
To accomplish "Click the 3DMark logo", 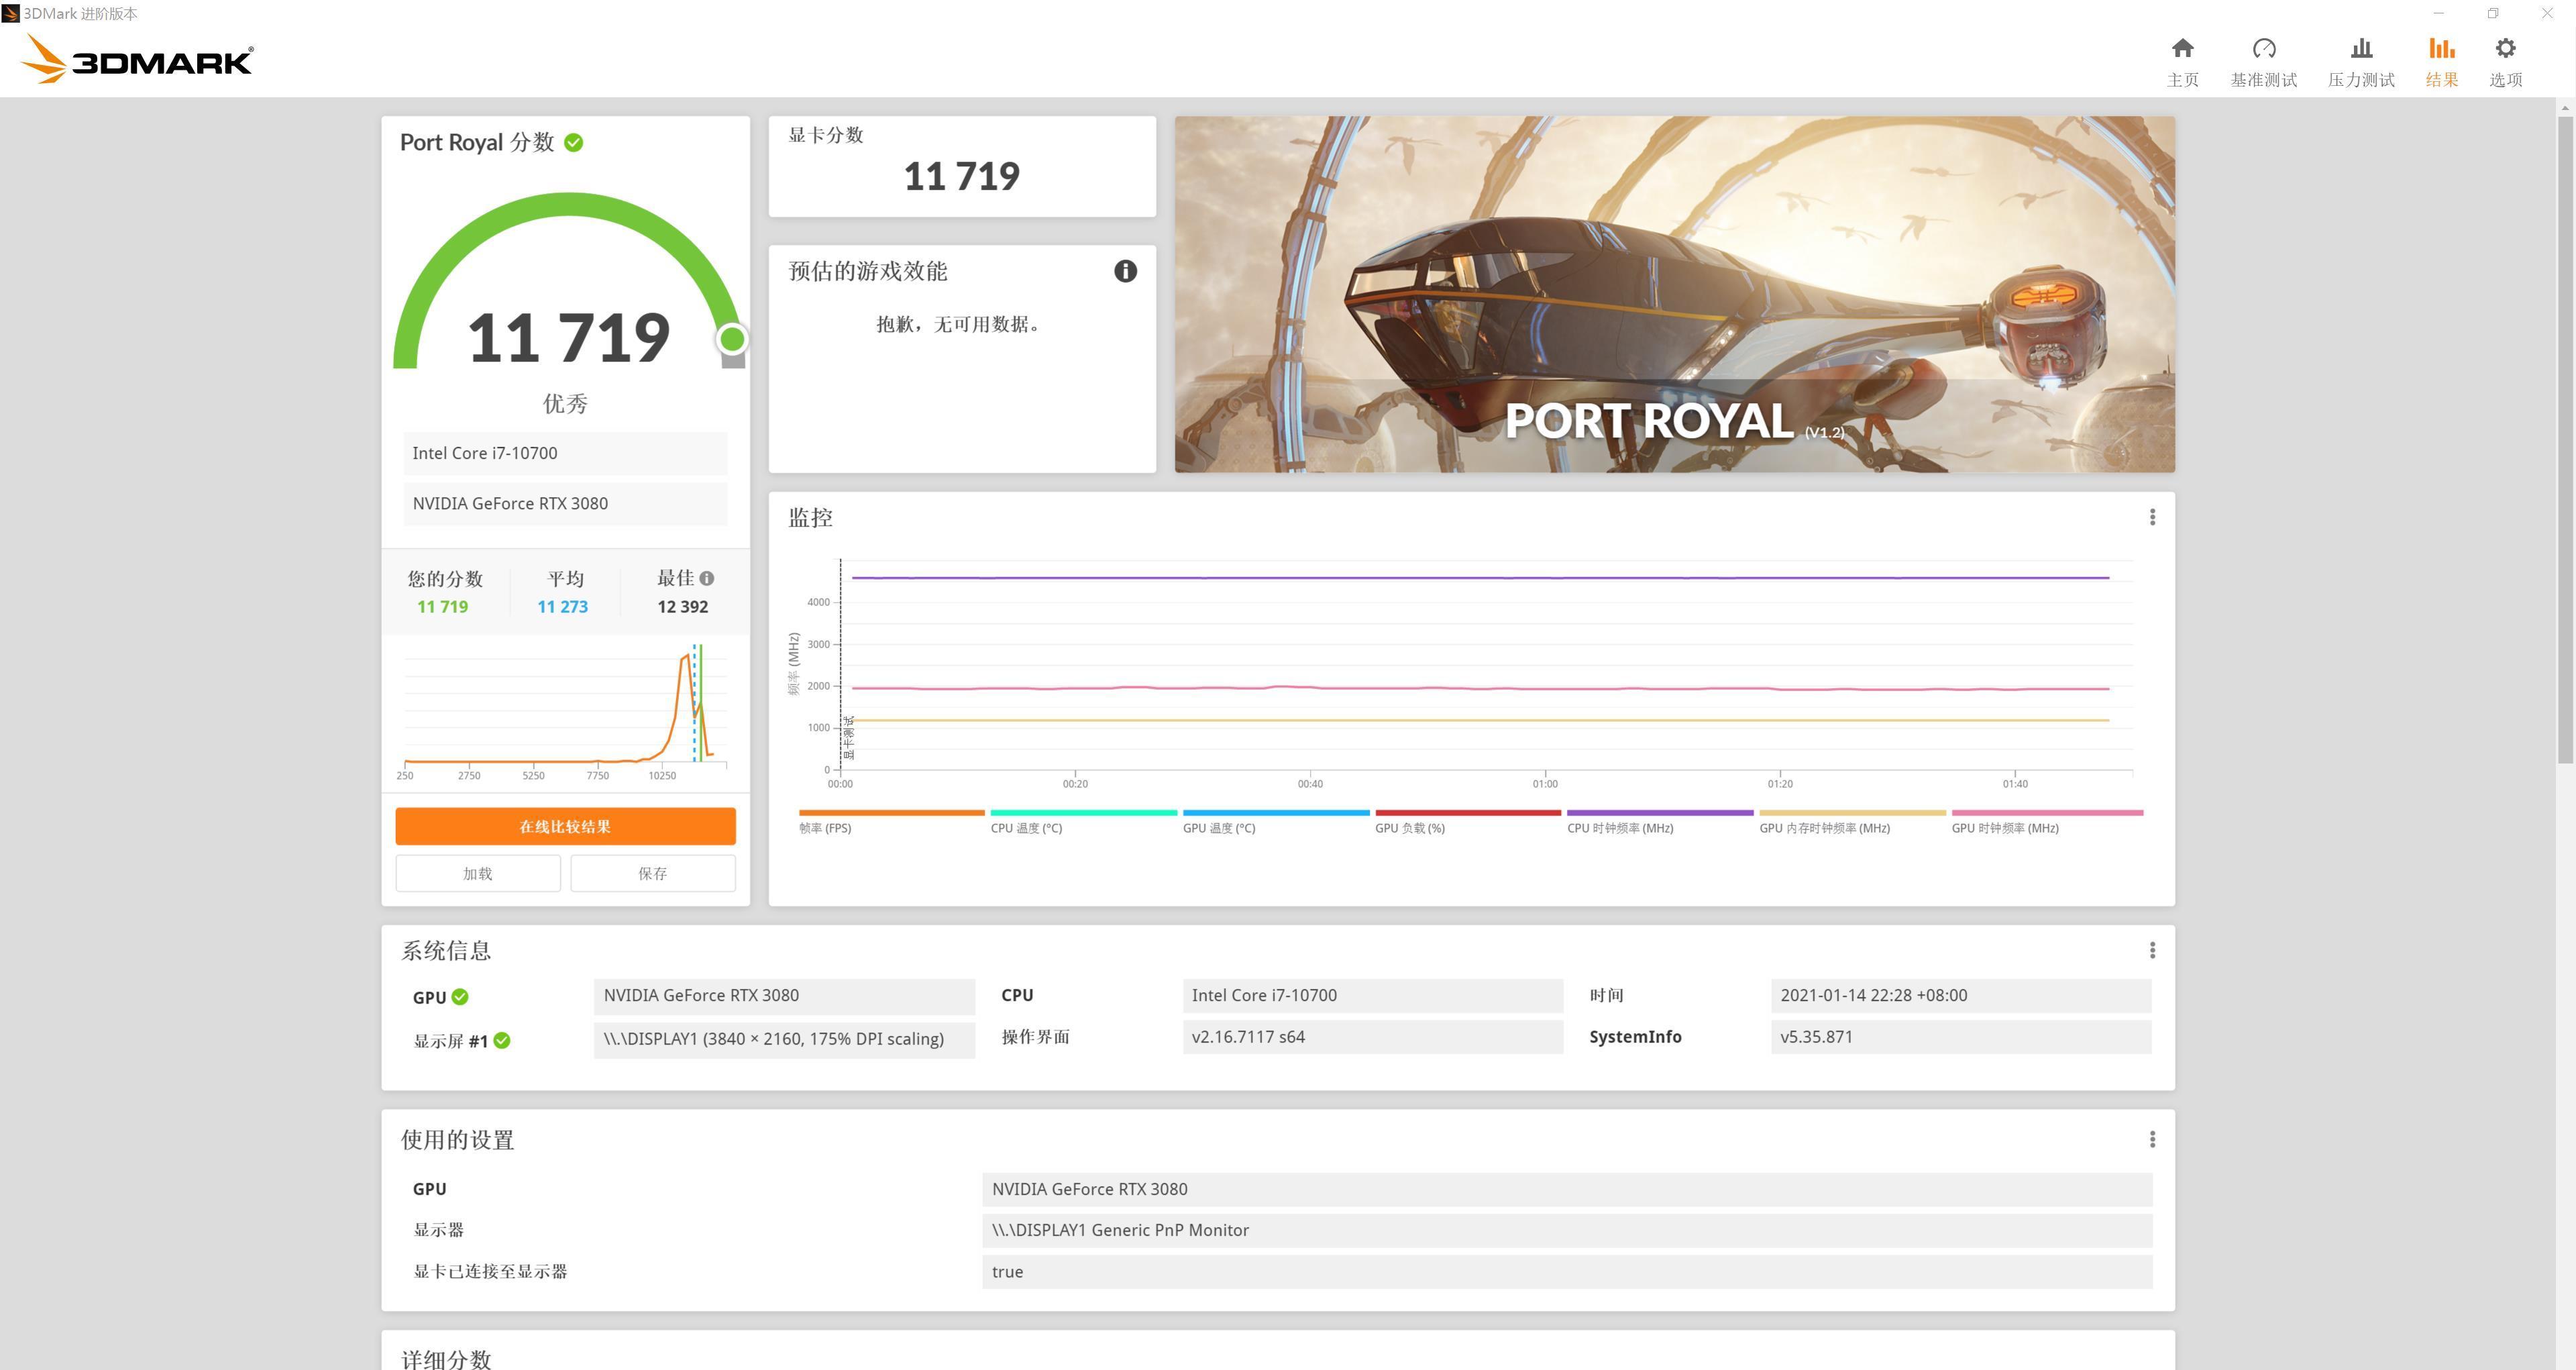I will point(137,58).
